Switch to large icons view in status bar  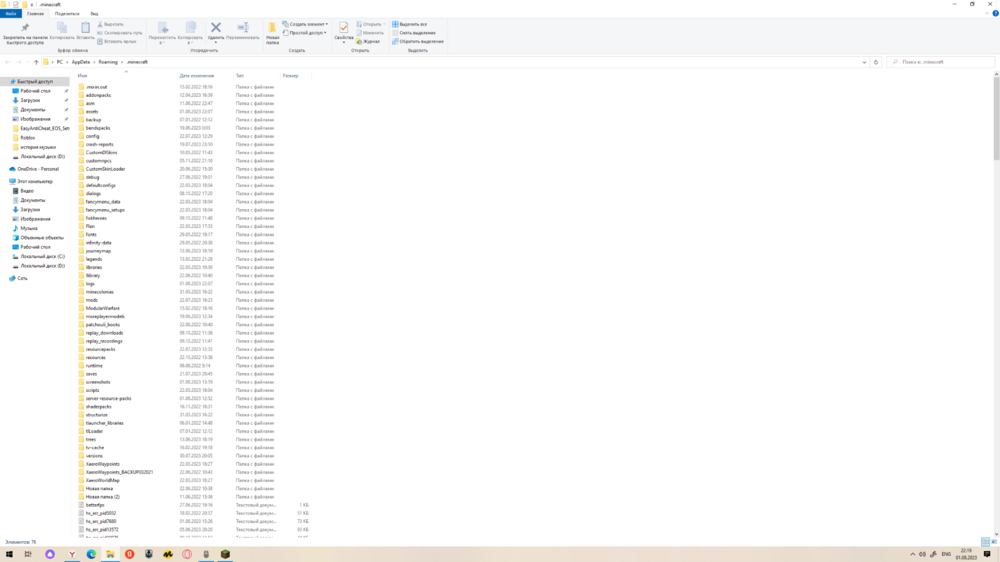coord(994,542)
